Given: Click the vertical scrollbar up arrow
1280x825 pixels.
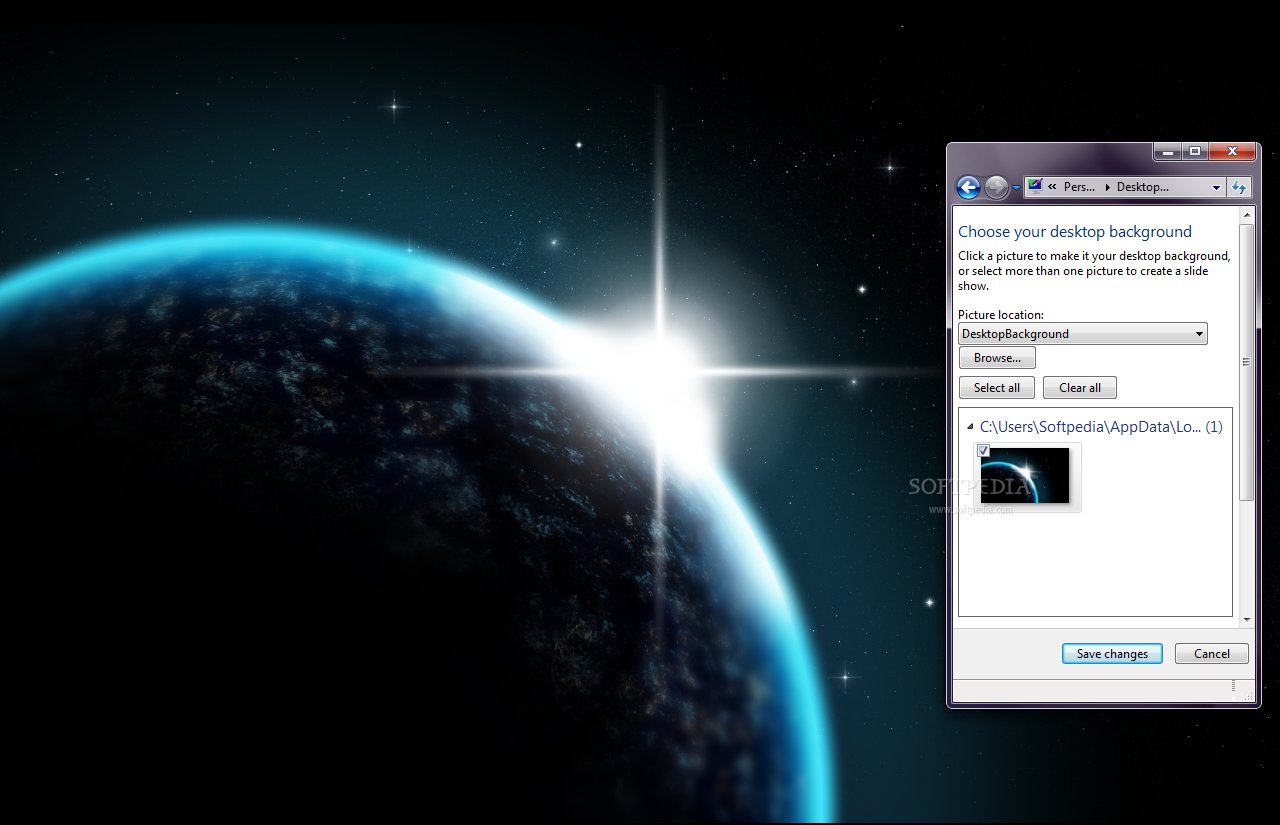Looking at the screenshot, I should [x=1246, y=215].
